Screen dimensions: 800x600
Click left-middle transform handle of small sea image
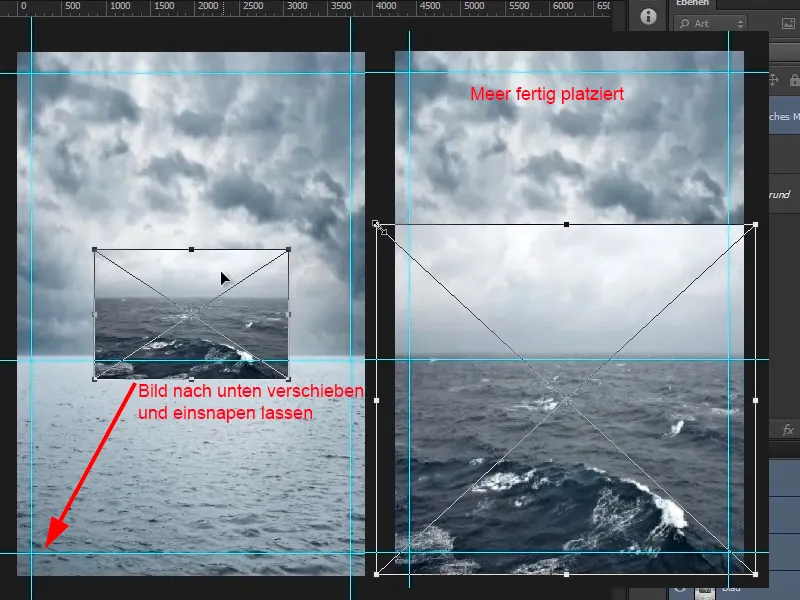[x=94, y=314]
